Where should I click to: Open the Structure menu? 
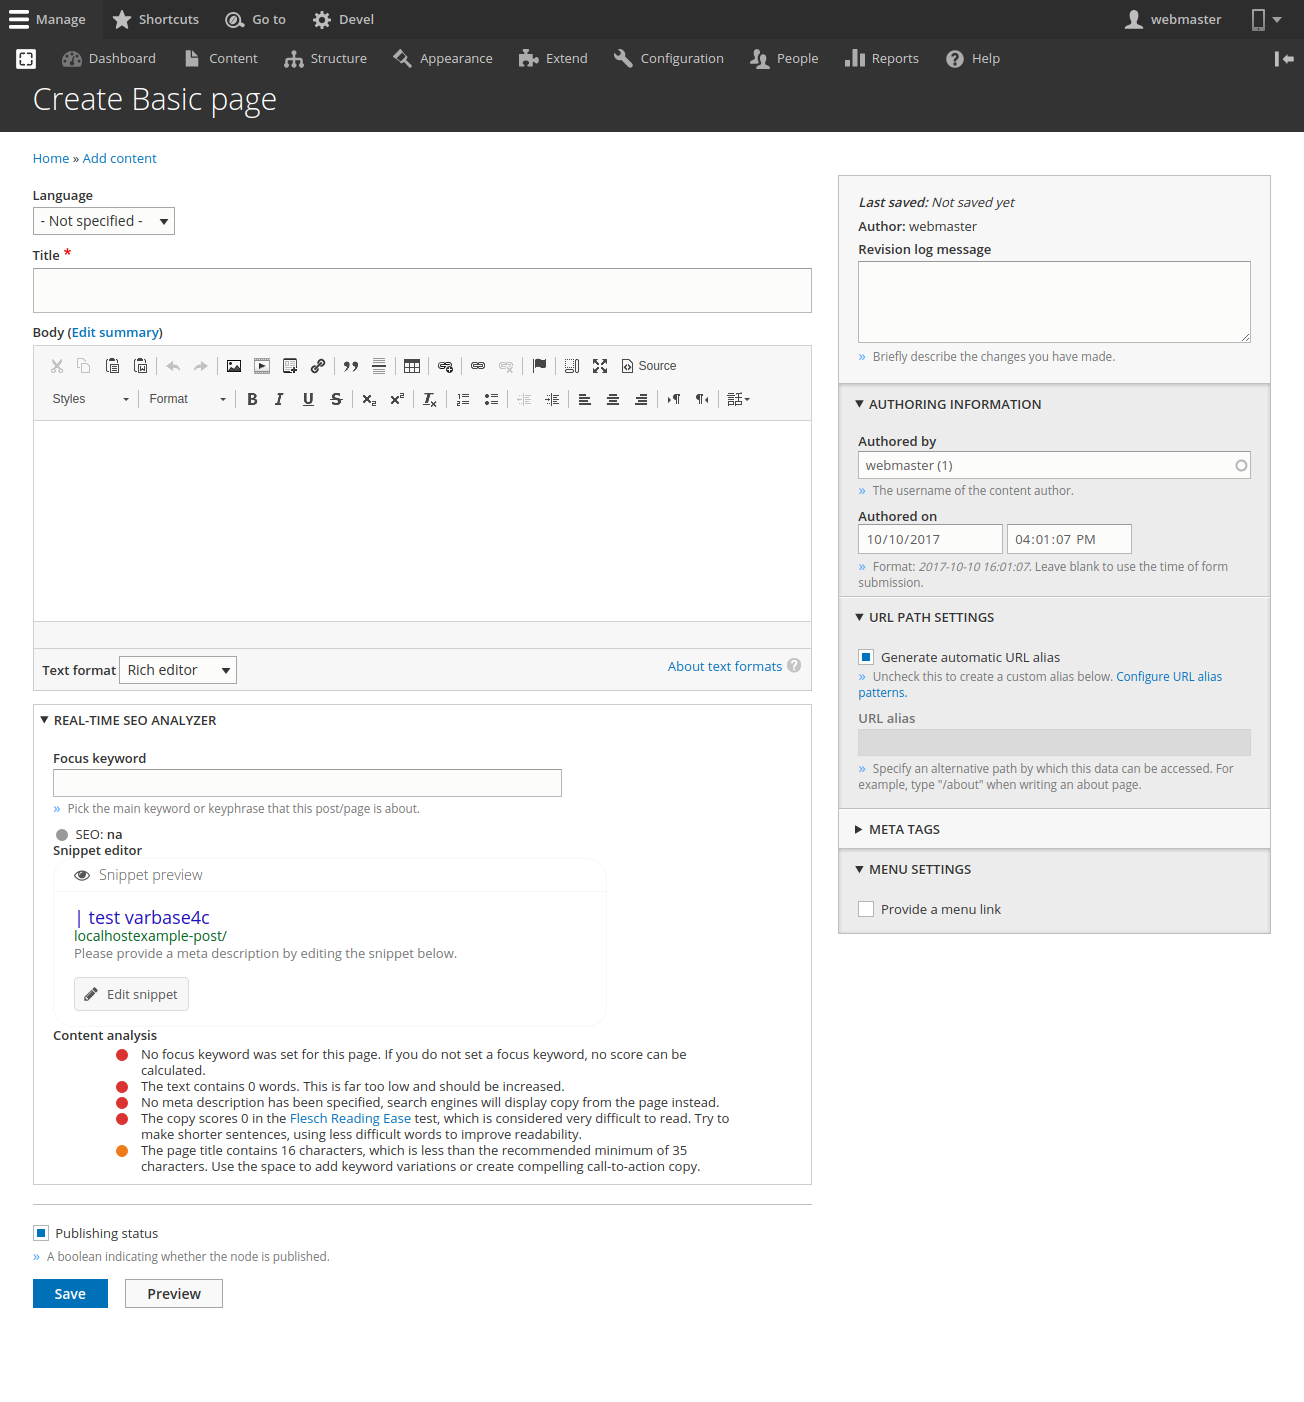click(x=326, y=59)
